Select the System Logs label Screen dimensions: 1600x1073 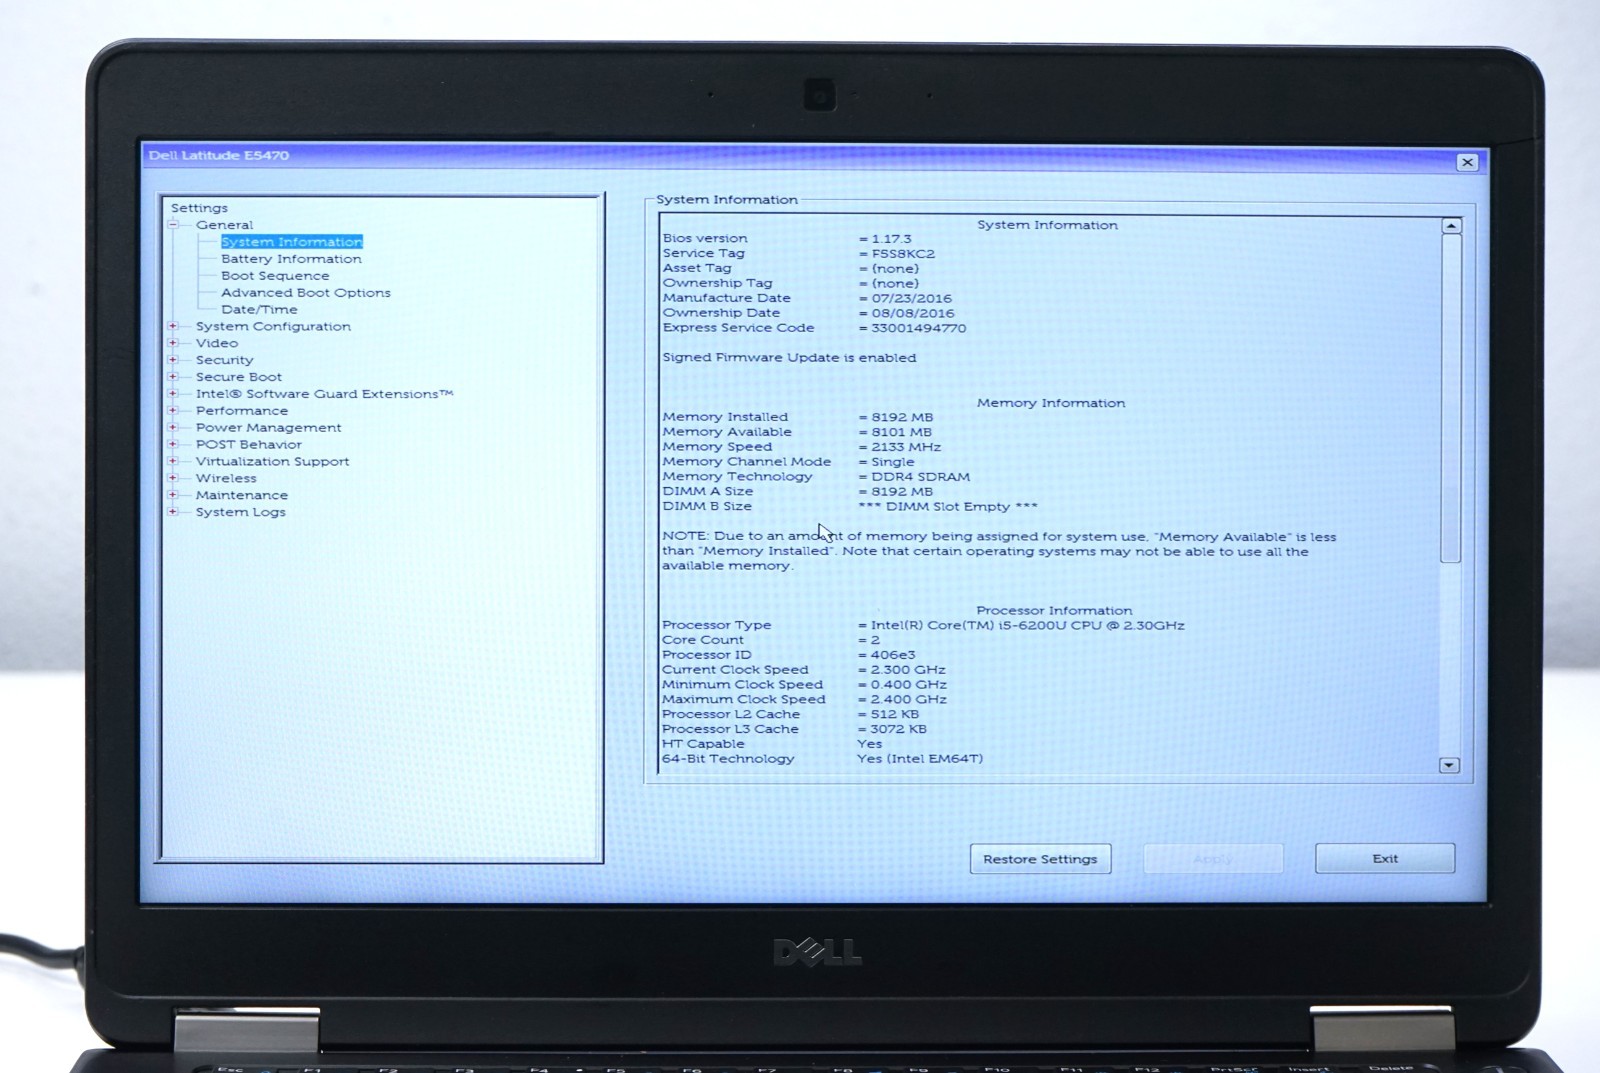pos(240,512)
